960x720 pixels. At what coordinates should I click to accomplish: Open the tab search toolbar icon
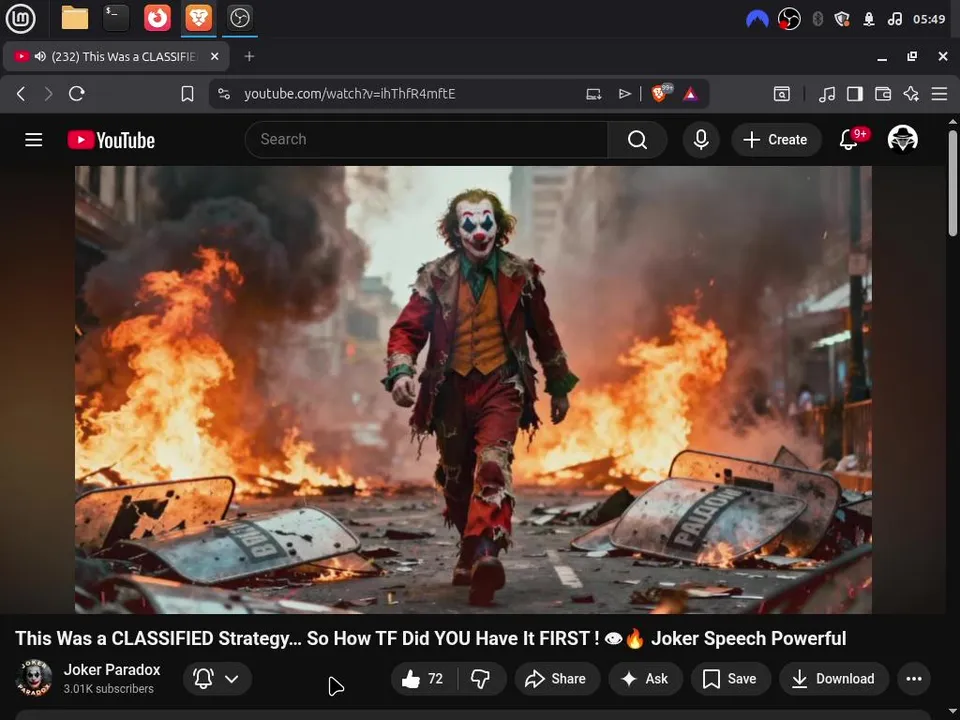point(782,94)
